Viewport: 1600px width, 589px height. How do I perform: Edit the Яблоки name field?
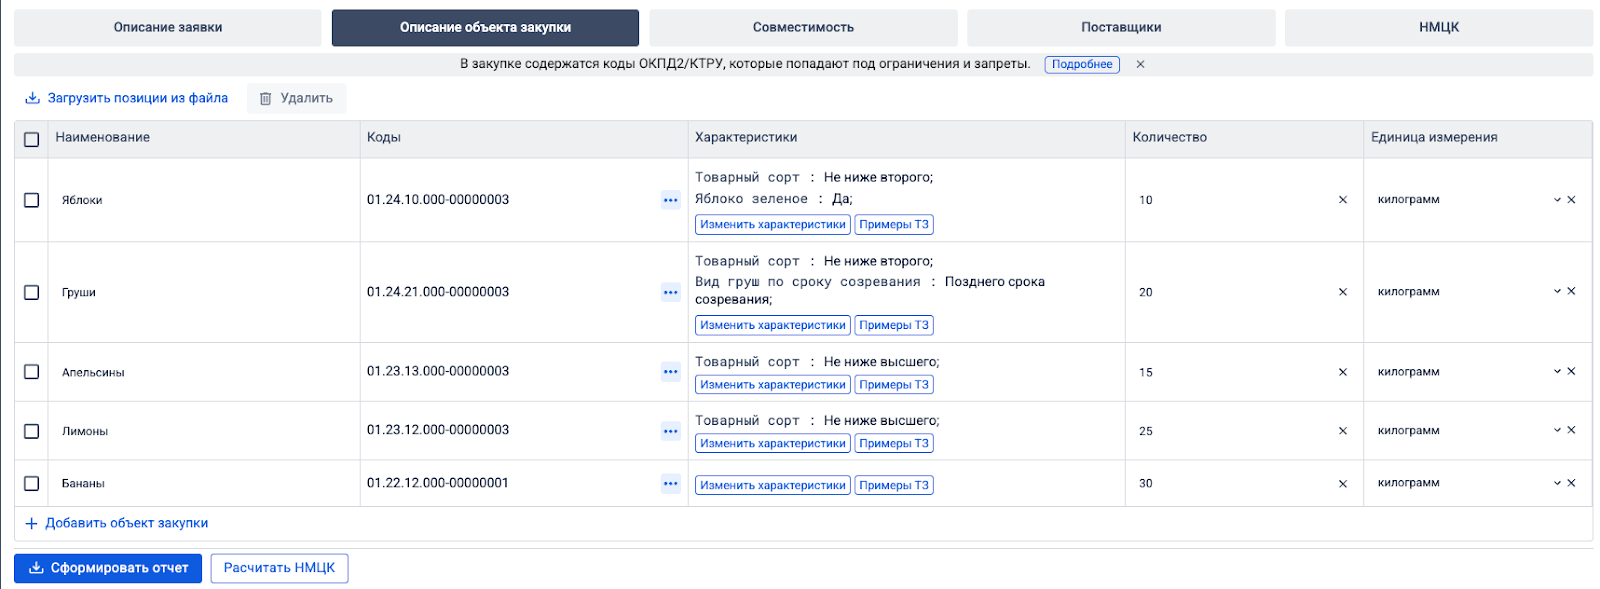click(203, 200)
